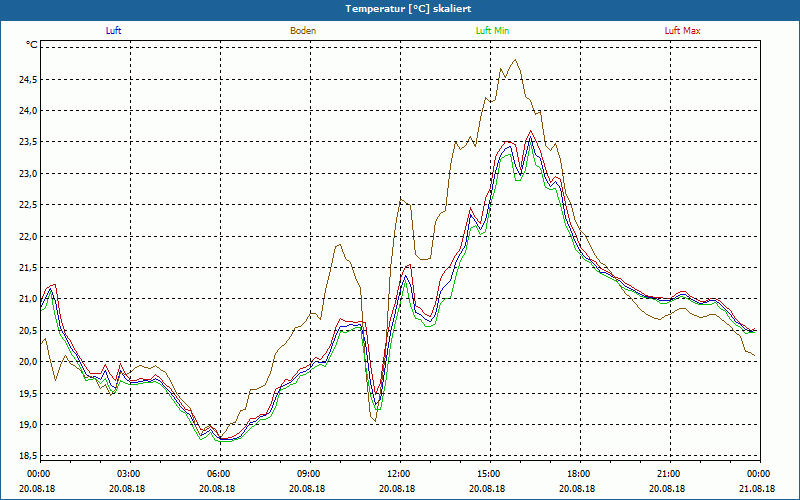Click the Luft Max peak near 16:30
Screen dimensions: 800x500
[x=531, y=131]
